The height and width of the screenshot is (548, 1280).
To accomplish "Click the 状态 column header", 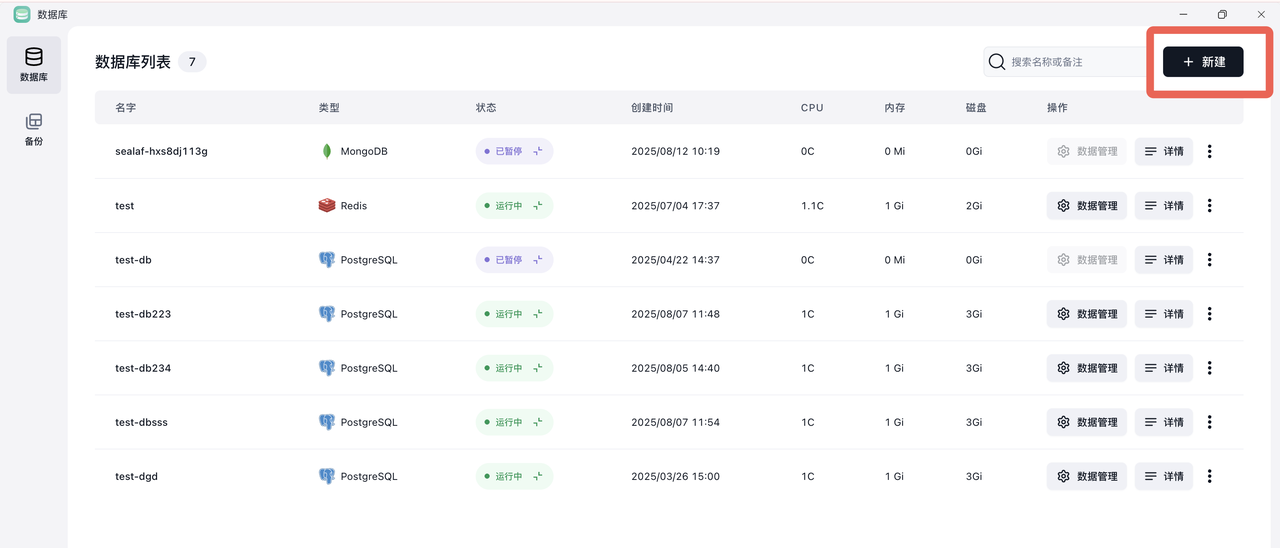I will (x=486, y=107).
